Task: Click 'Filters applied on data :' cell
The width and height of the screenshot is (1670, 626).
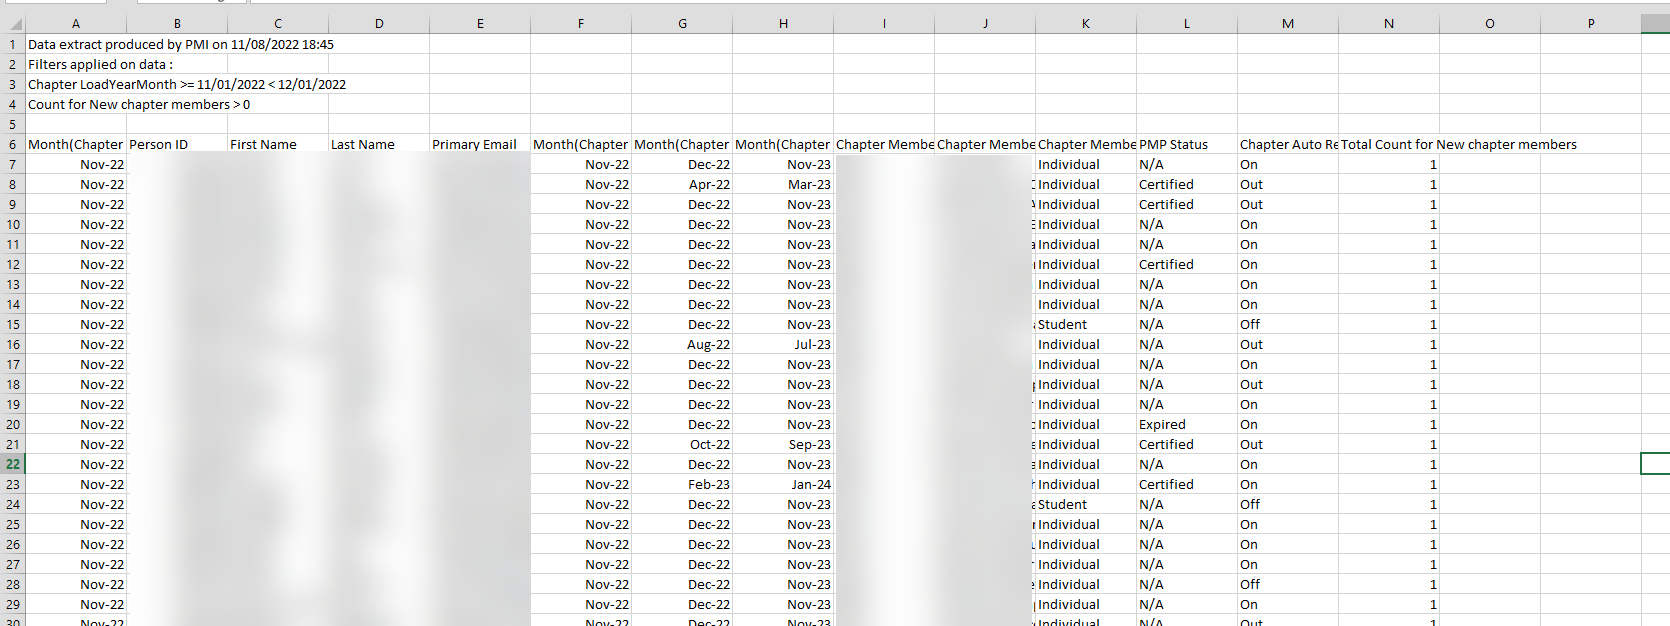Action: click(x=100, y=64)
